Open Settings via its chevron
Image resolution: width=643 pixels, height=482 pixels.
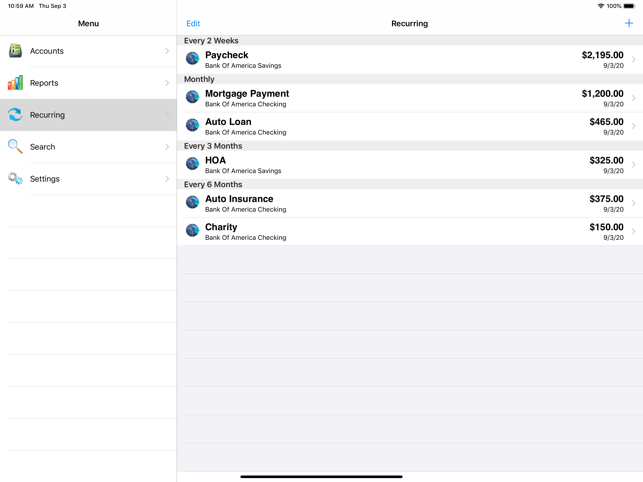tap(167, 179)
